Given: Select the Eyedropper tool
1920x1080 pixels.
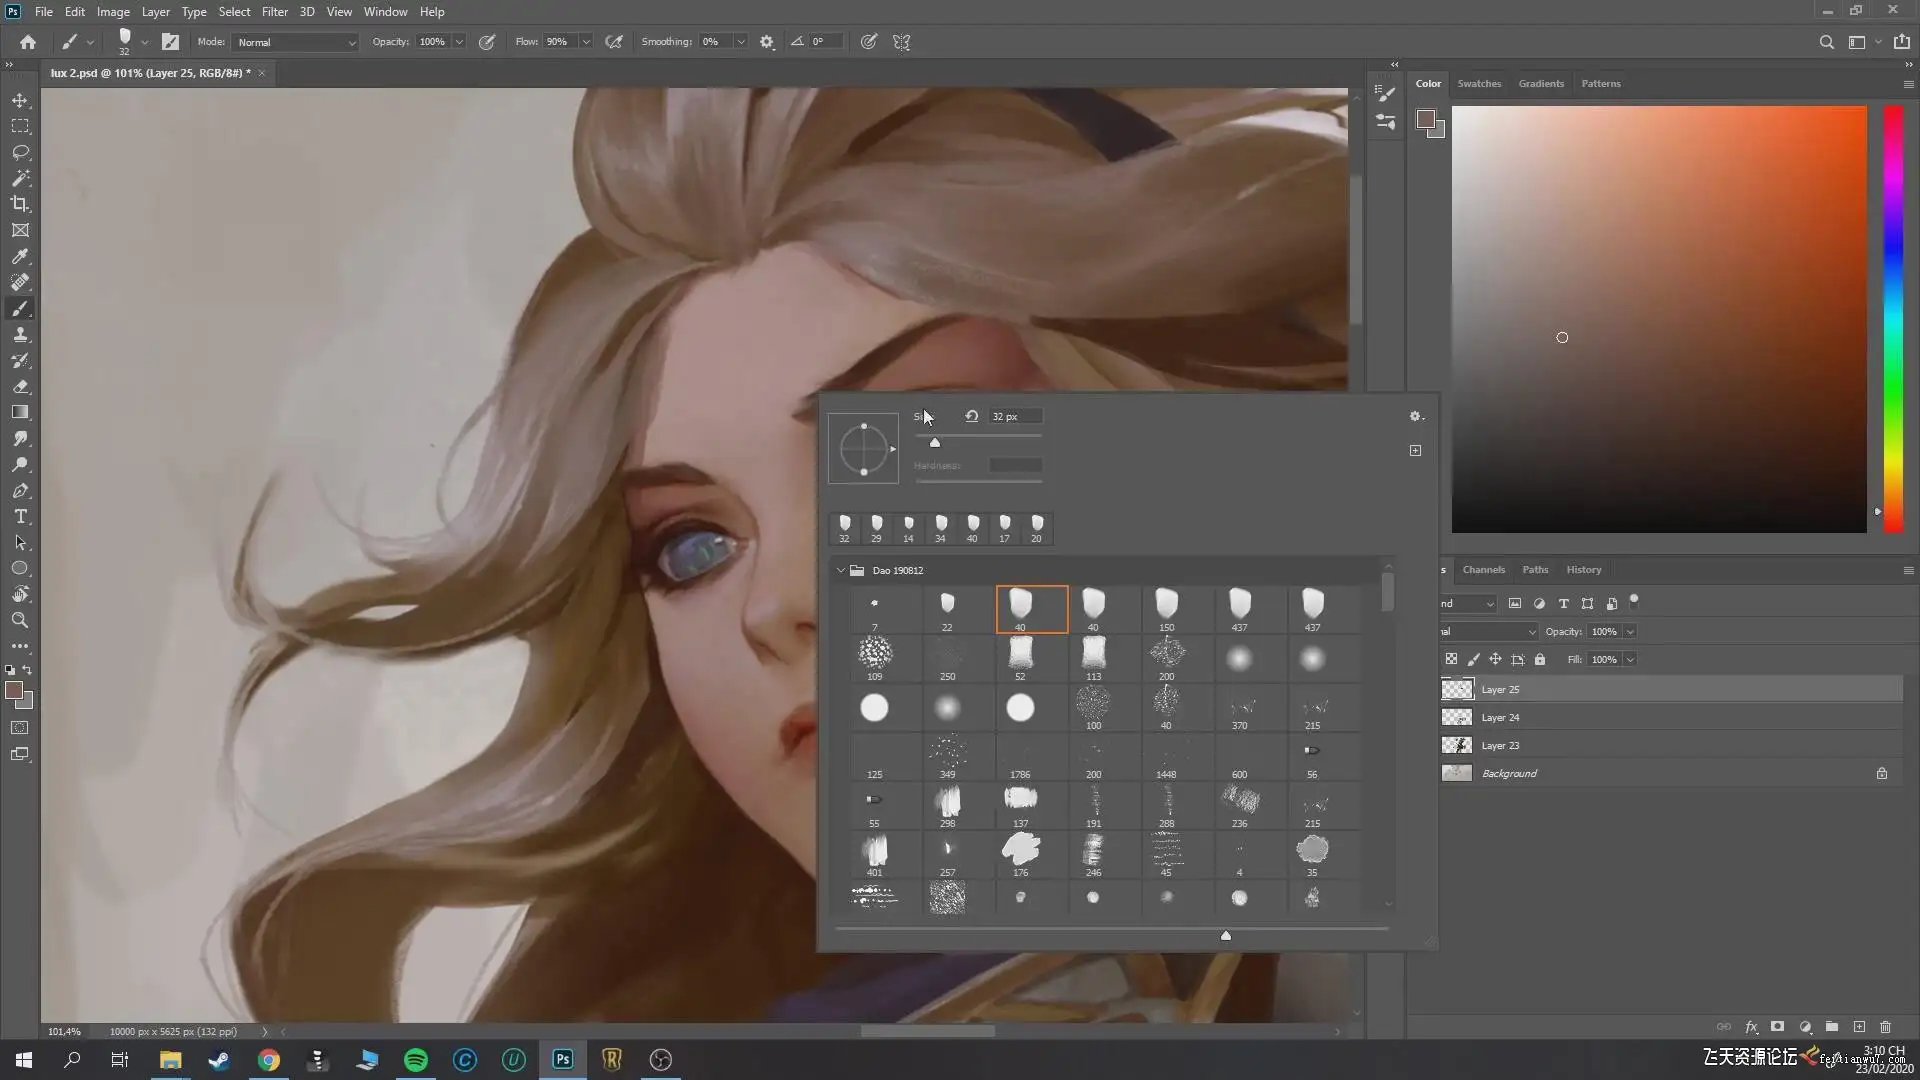Looking at the screenshot, I should [x=20, y=256].
